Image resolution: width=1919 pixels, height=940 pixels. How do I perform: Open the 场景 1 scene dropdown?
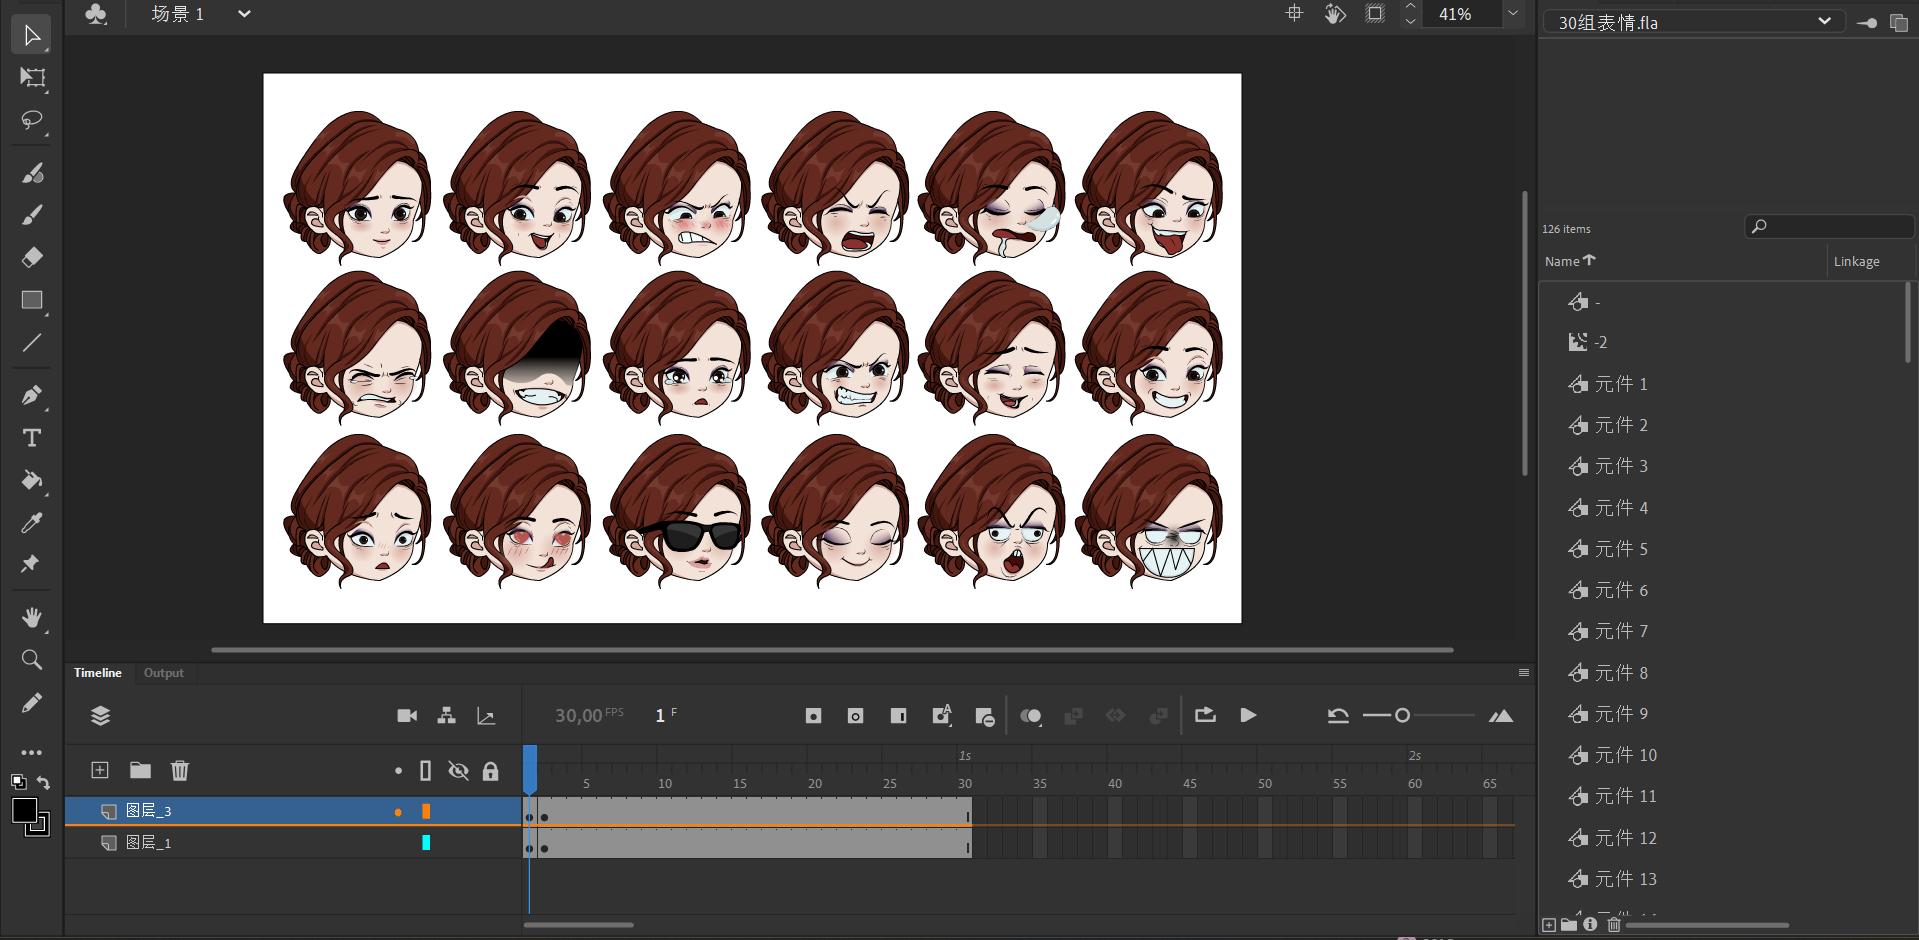click(x=244, y=14)
